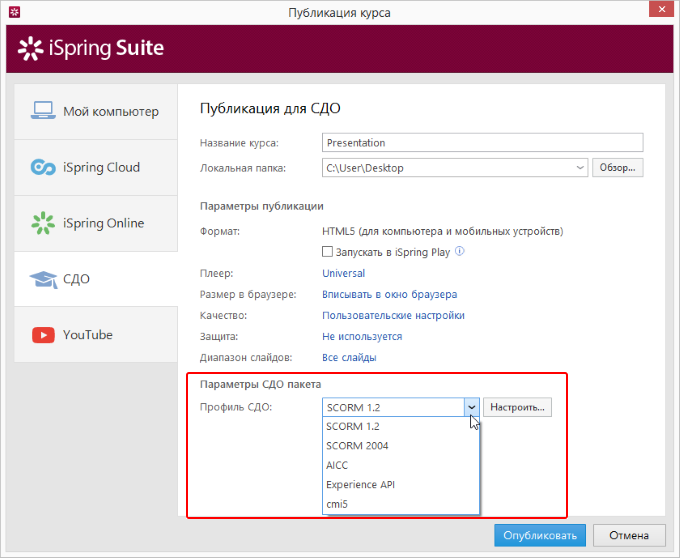Click the Не используется protection link
This screenshot has width=680, height=558.
pos(362,336)
